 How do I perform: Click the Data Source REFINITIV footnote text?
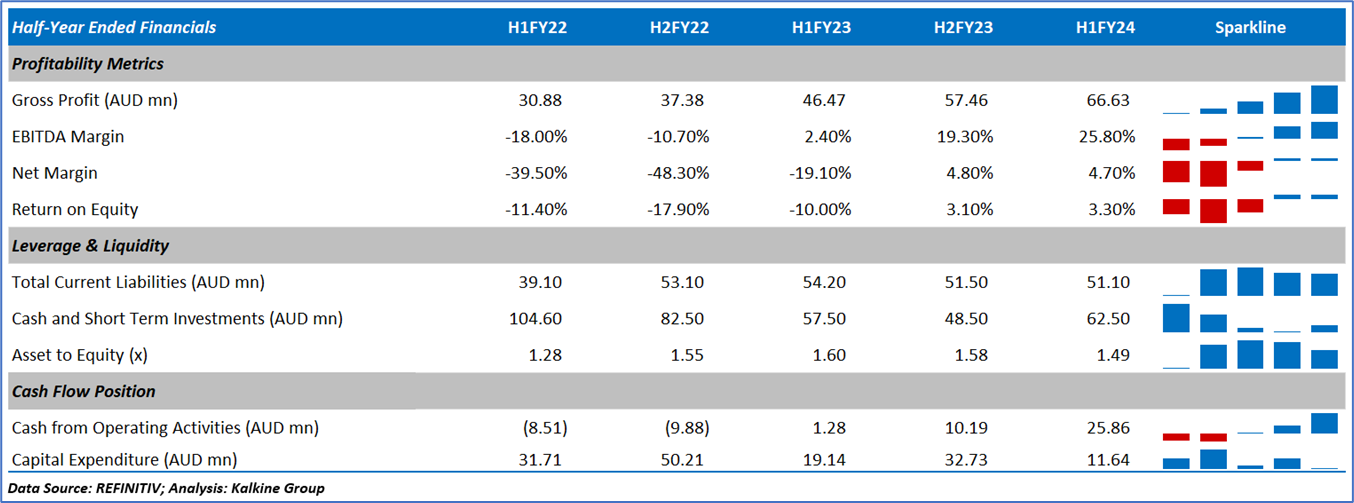pyautogui.click(x=167, y=488)
